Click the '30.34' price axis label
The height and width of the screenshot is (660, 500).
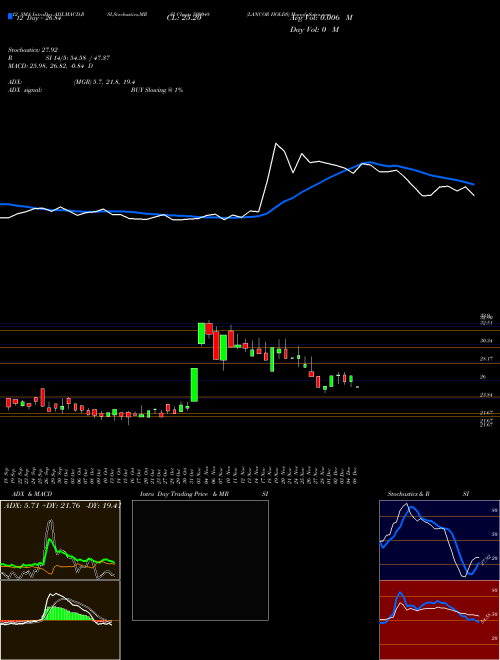pyautogui.click(x=486, y=341)
